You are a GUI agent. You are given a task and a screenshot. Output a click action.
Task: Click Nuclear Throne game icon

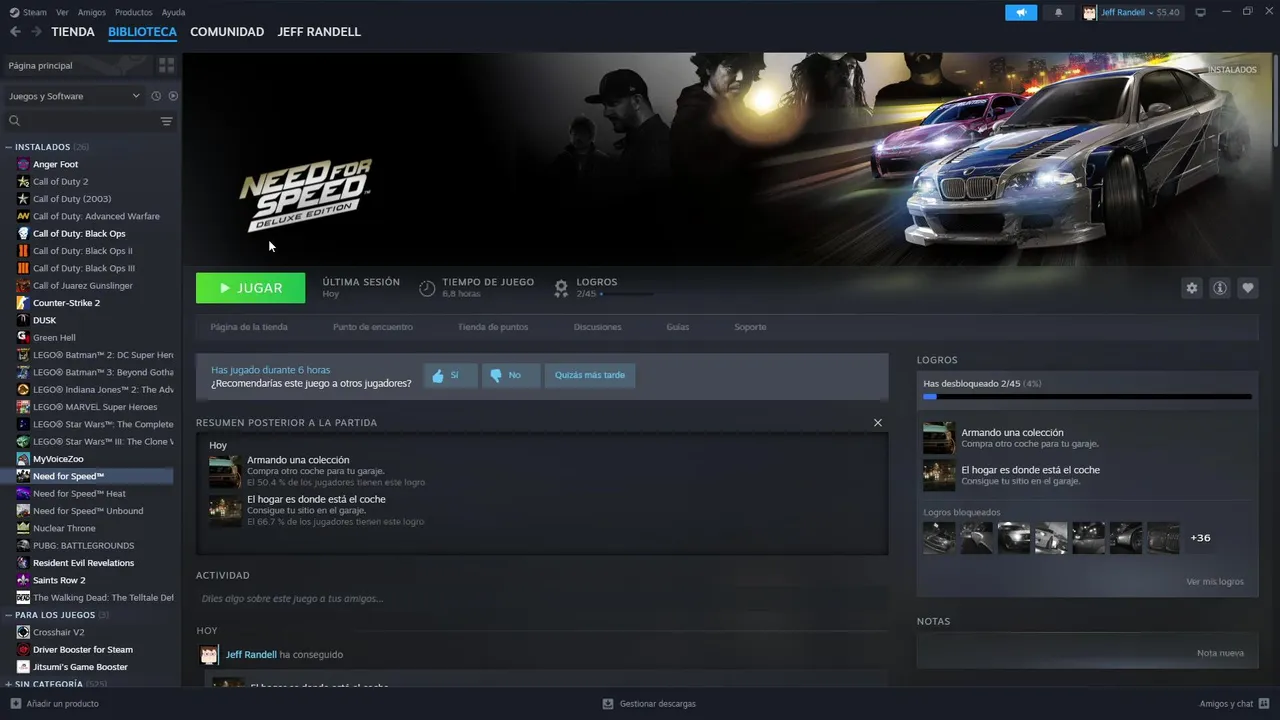(x=23, y=528)
